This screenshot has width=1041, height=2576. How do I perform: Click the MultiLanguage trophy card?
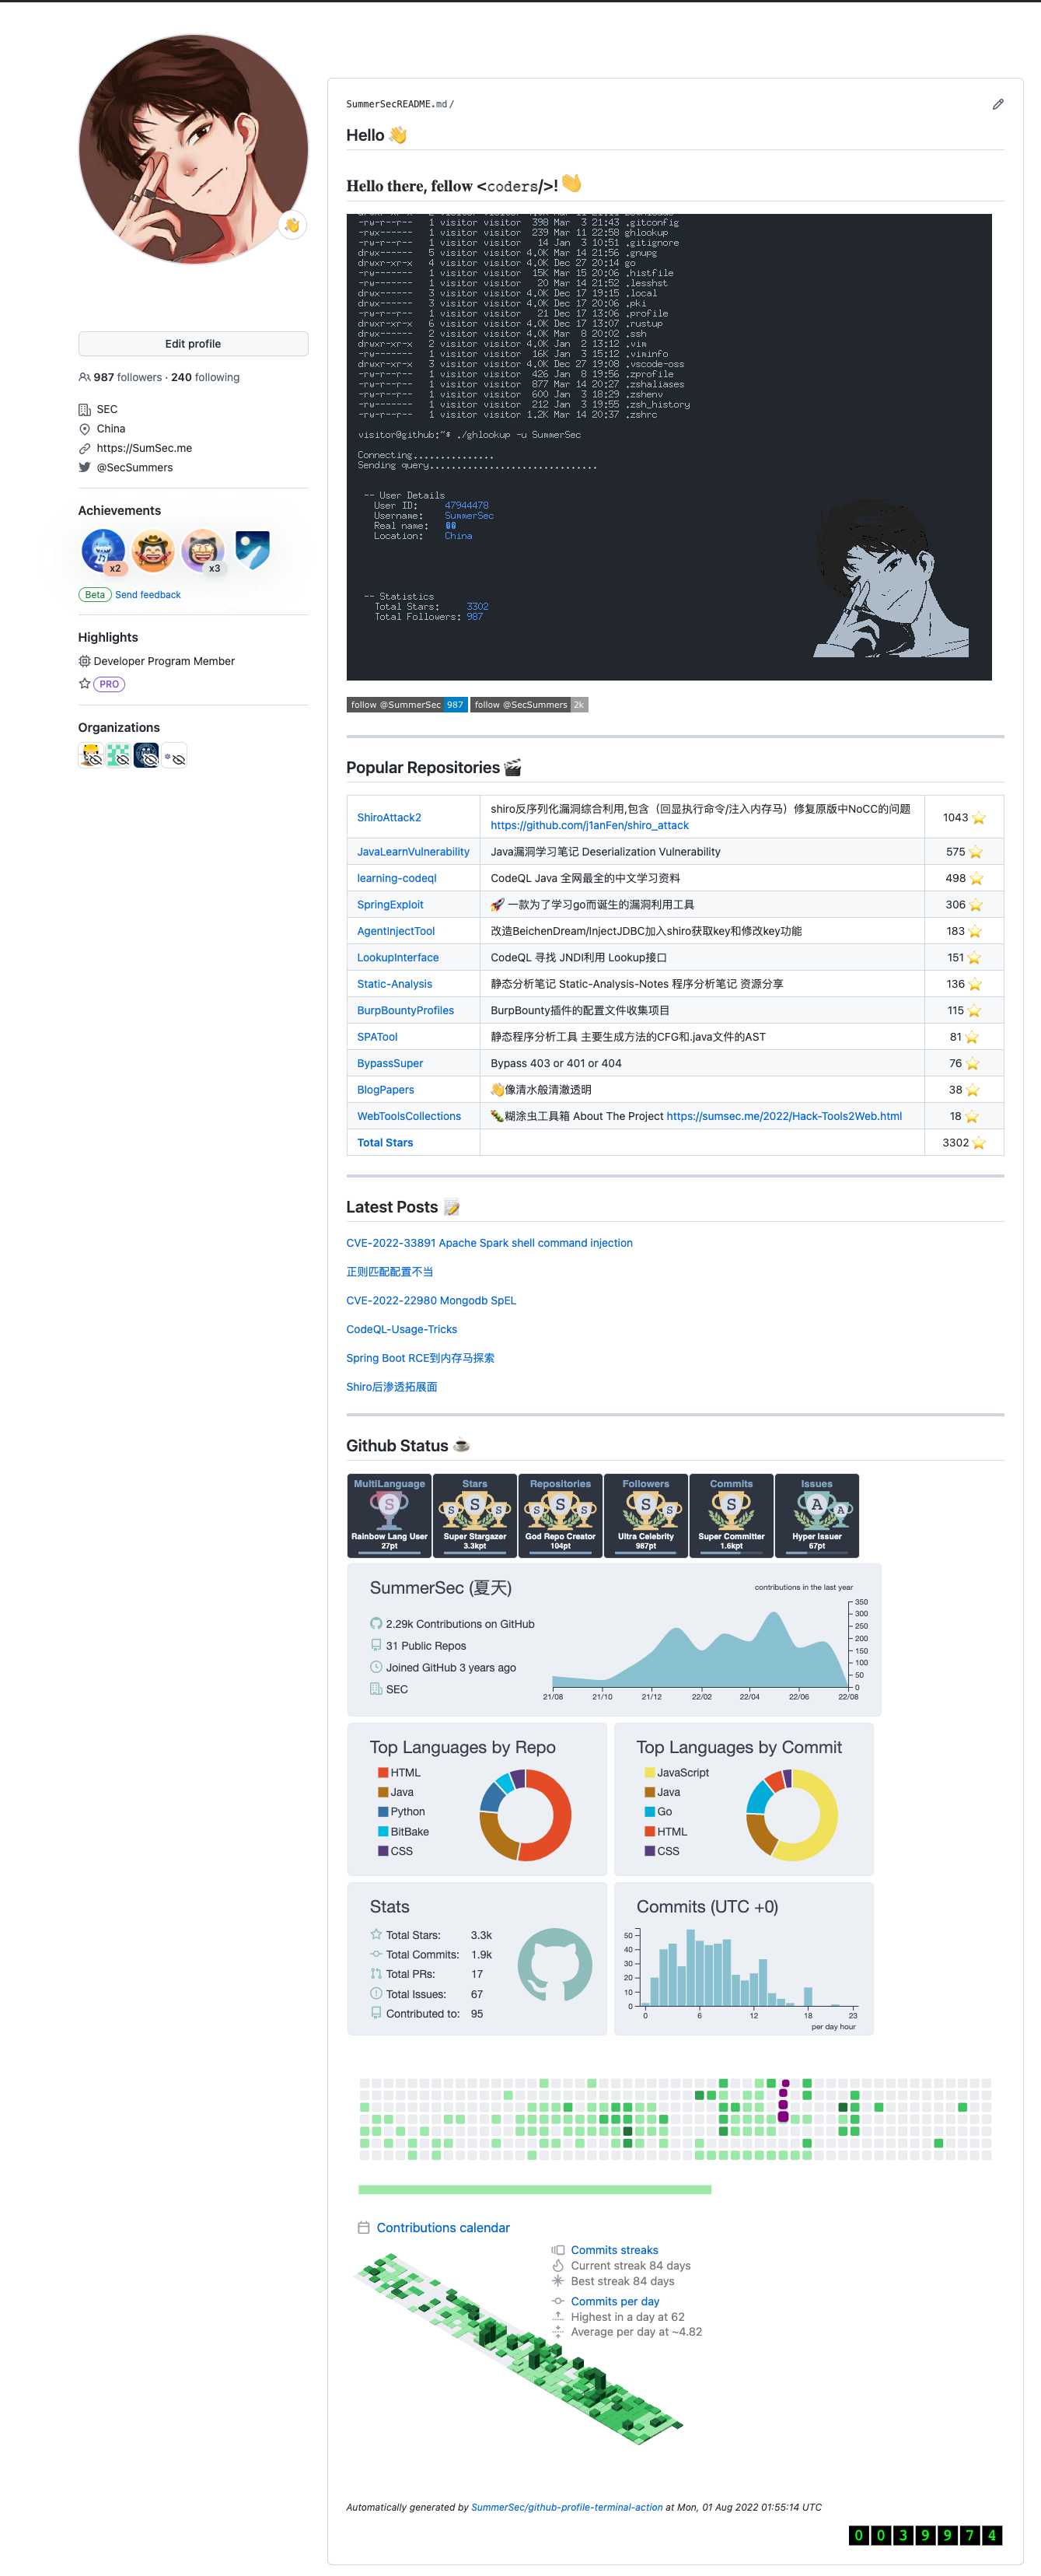389,1515
